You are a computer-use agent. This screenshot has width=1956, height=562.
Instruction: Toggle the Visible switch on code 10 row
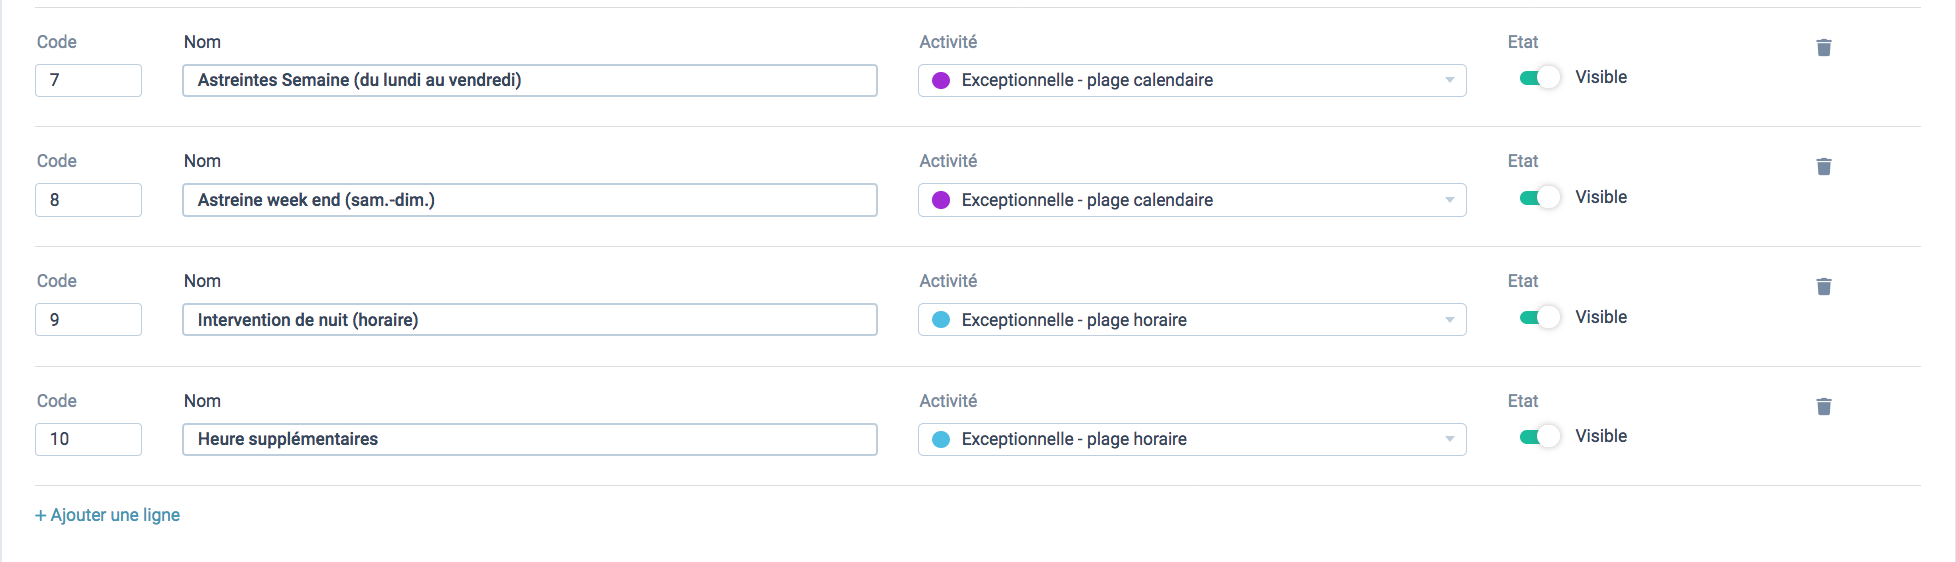click(1540, 437)
